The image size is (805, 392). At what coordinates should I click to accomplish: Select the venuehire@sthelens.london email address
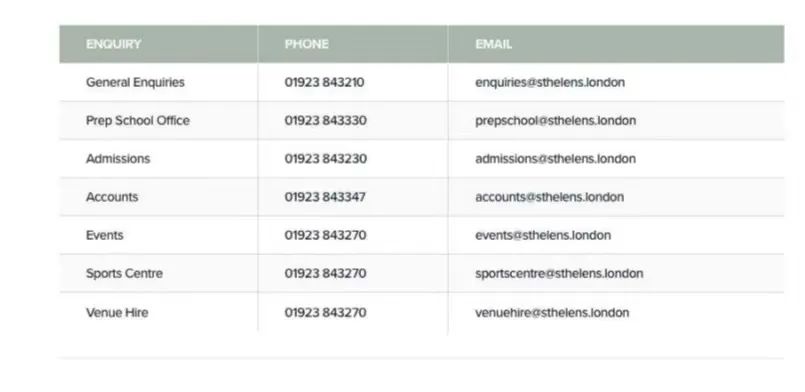pyautogui.click(x=552, y=312)
